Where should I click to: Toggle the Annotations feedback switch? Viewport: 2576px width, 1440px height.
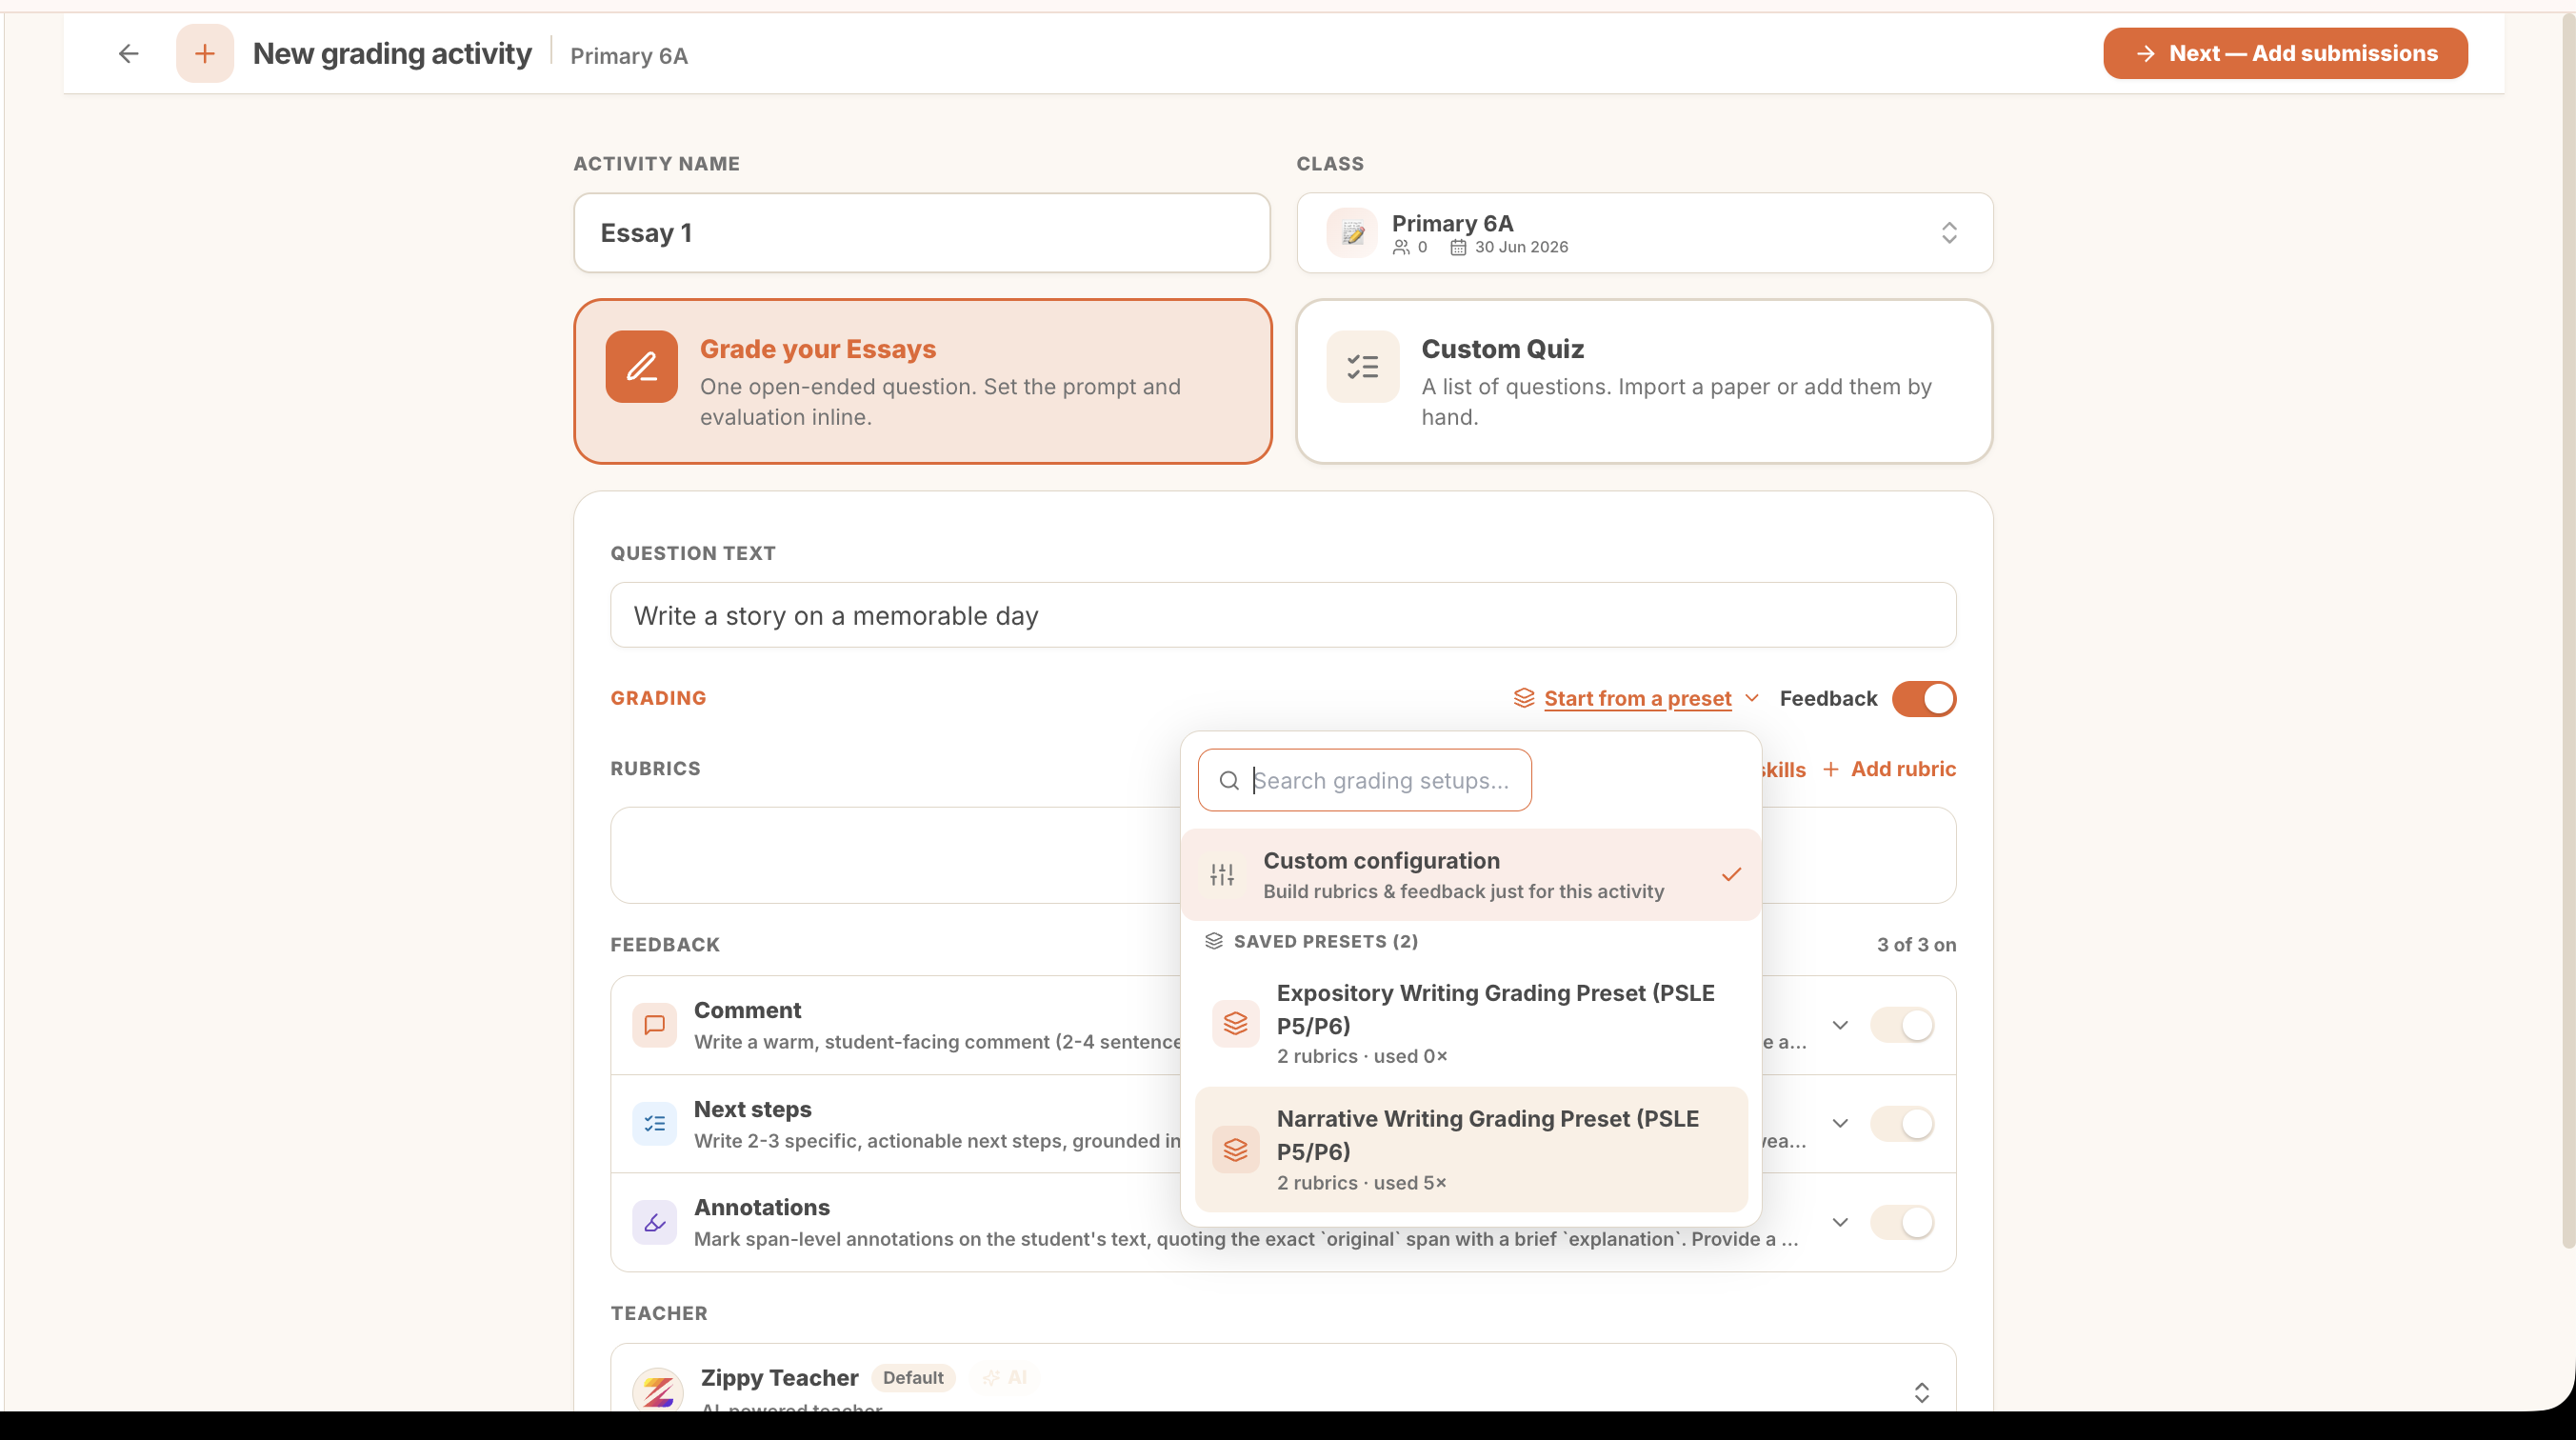click(x=1902, y=1223)
